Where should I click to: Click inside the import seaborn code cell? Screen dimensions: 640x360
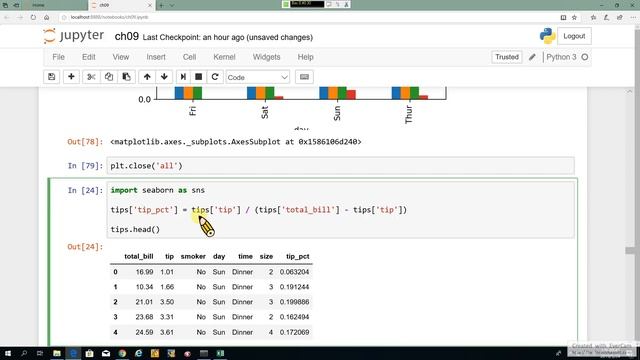click(340, 210)
